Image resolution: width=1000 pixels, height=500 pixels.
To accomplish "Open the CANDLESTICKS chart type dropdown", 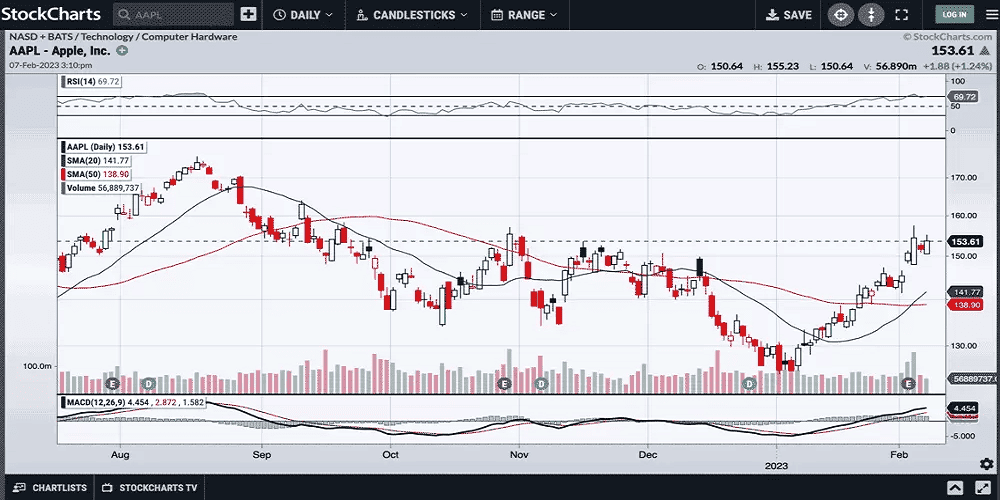I will coord(413,15).
